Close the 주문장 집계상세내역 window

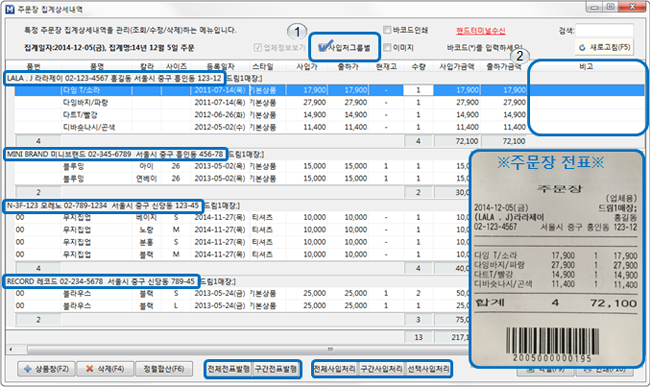pyautogui.click(x=633, y=7)
